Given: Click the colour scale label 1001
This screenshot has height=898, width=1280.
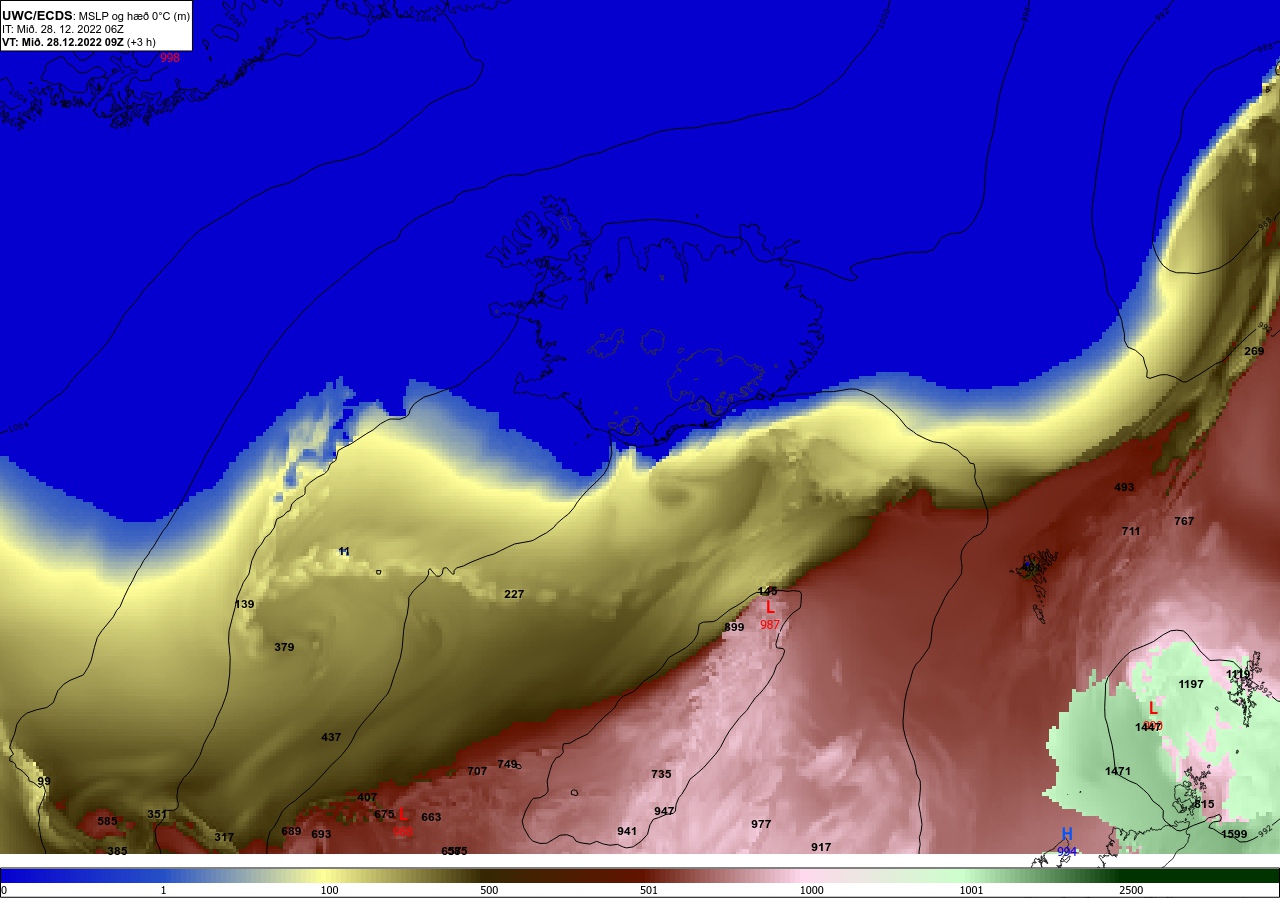Looking at the screenshot, I should coord(971,890).
